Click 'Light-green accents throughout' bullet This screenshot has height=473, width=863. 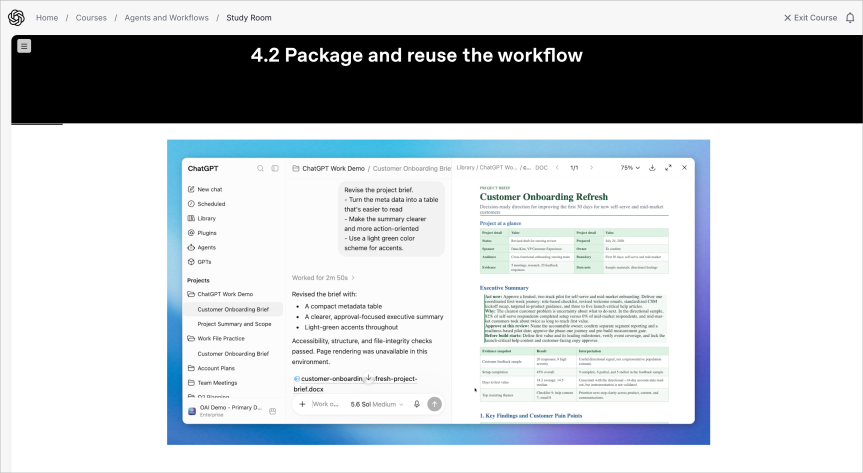pos(351,327)
